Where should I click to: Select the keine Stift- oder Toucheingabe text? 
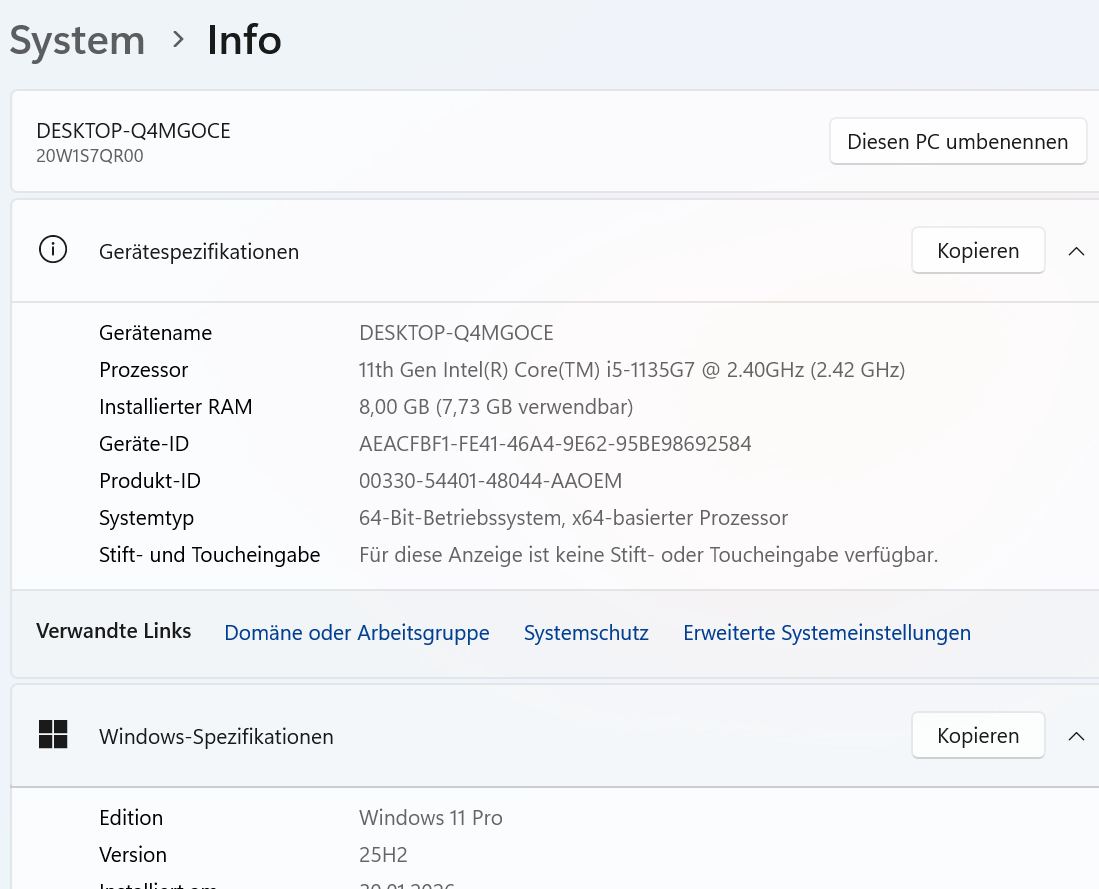[x=648, y=555]
